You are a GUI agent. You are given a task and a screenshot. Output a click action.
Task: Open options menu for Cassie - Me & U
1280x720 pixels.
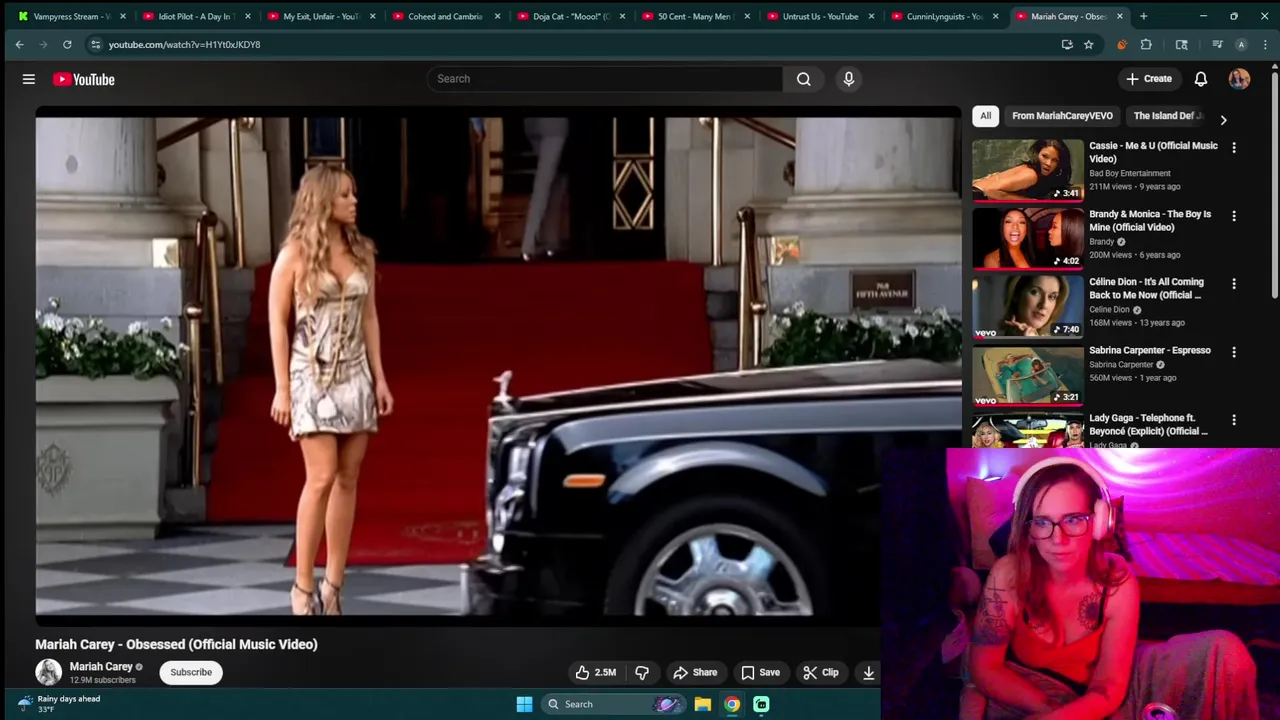[1234, 148]
